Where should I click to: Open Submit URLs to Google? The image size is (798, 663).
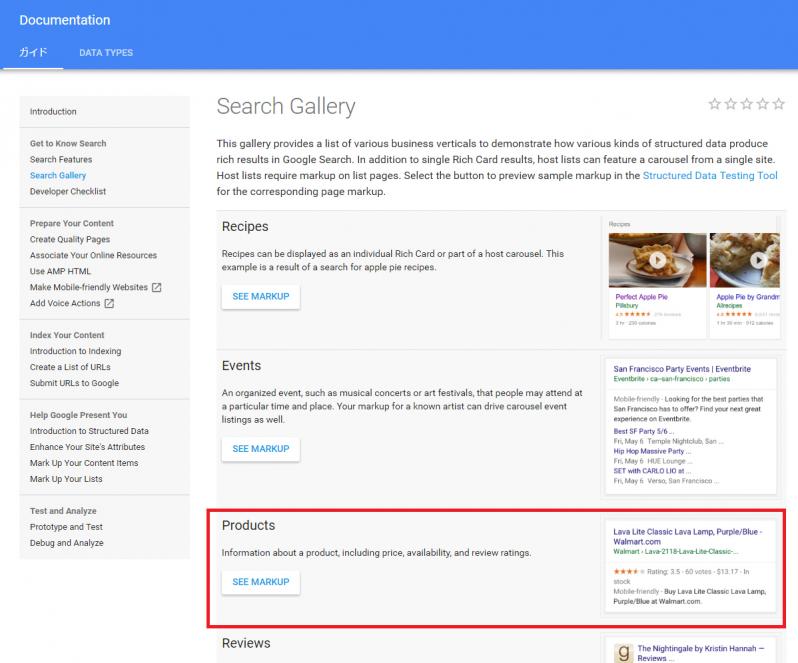coord(74,383)
